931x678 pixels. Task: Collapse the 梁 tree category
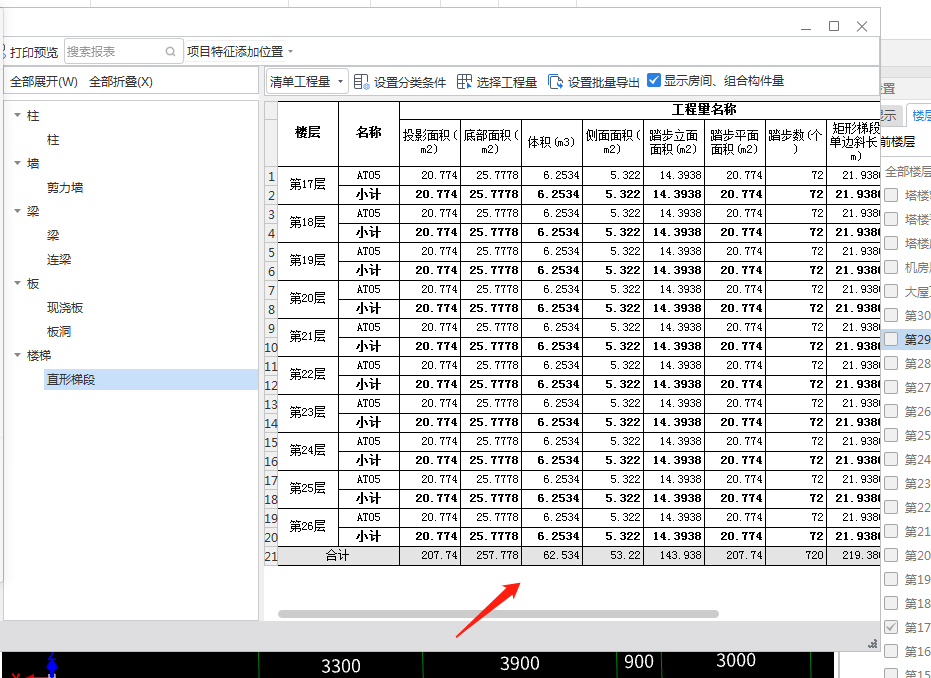coord(18,211)
